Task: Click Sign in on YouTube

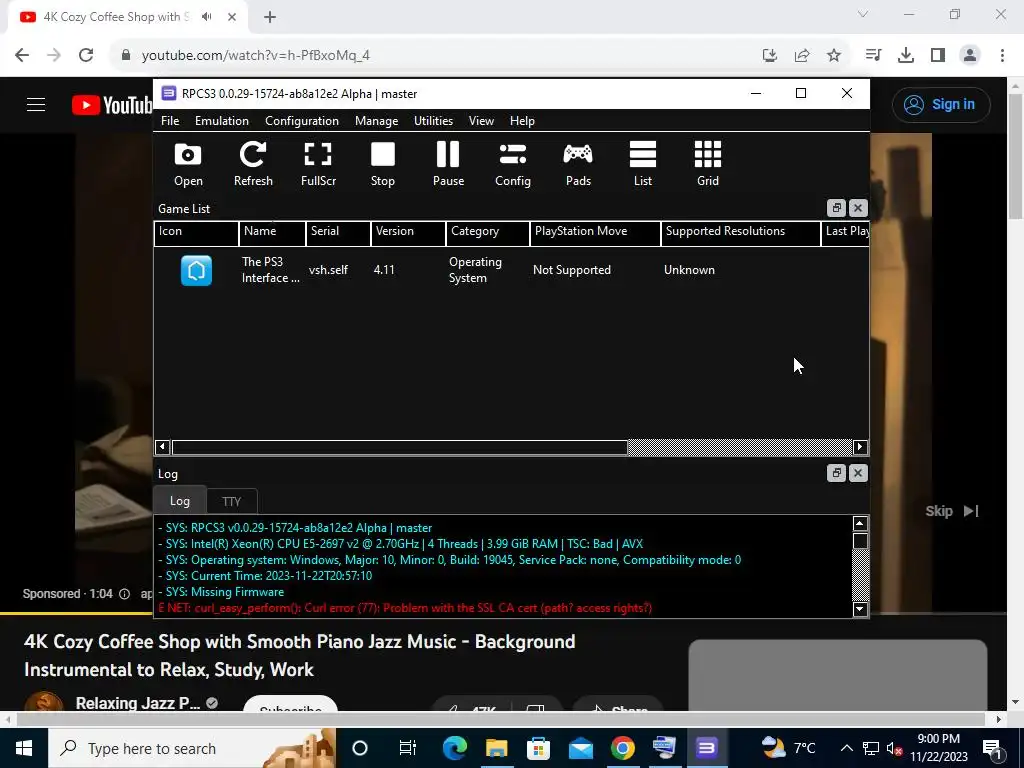Action: tap(941, 104)
